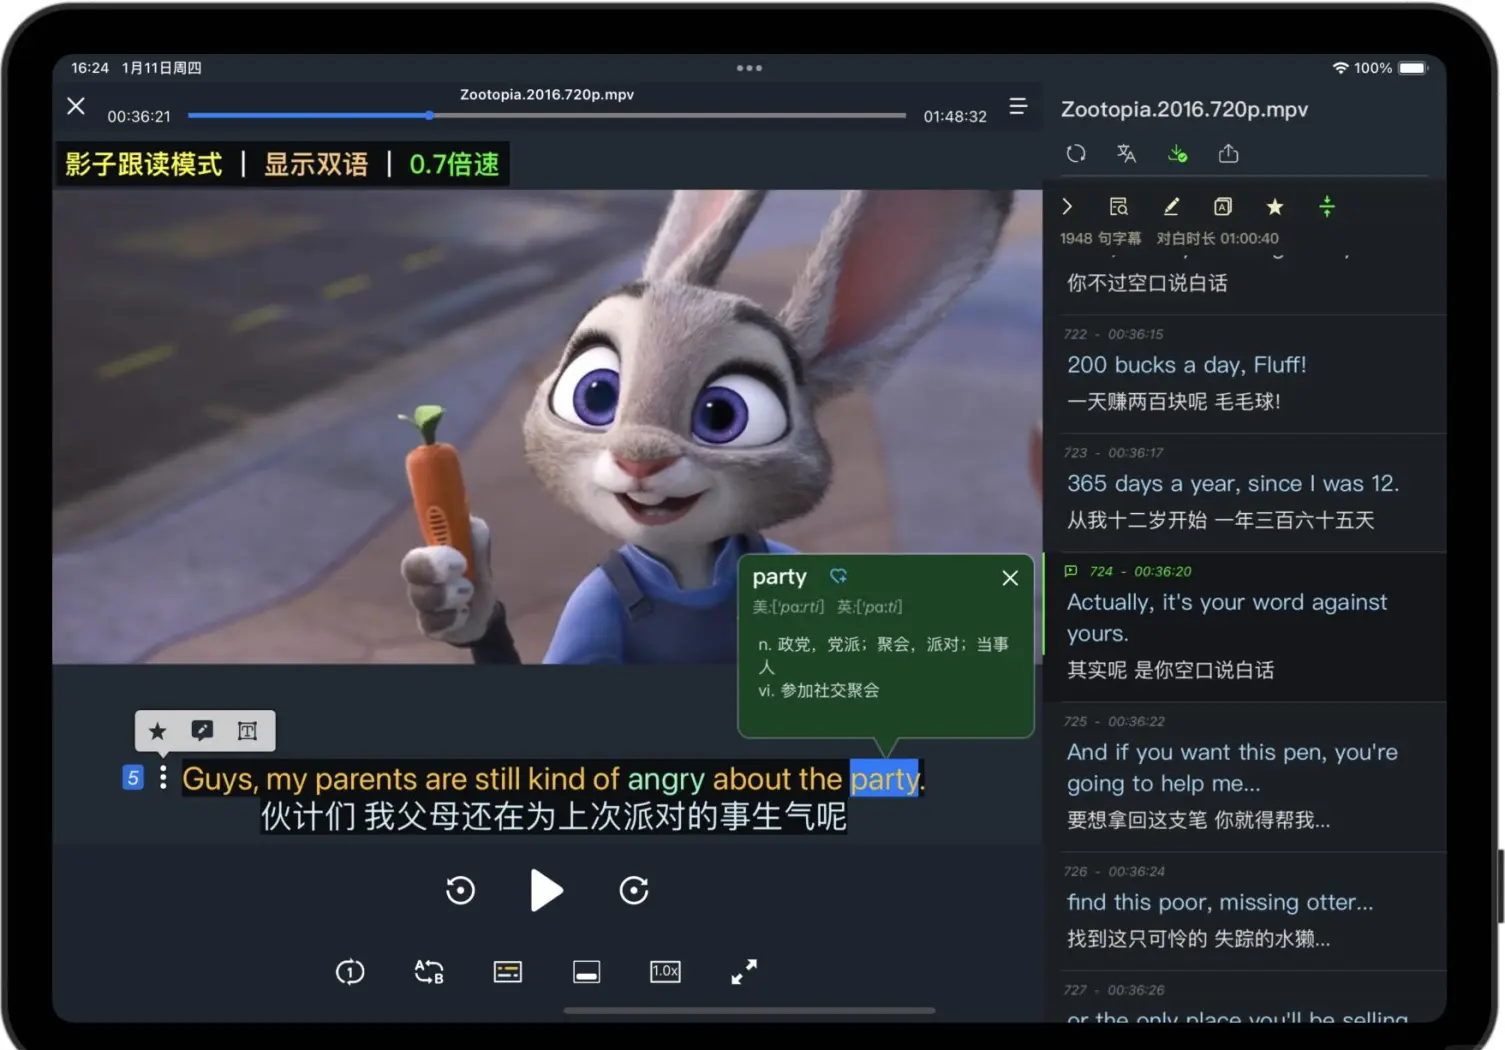Toggle the A-B repeat icon

(429, 972)
